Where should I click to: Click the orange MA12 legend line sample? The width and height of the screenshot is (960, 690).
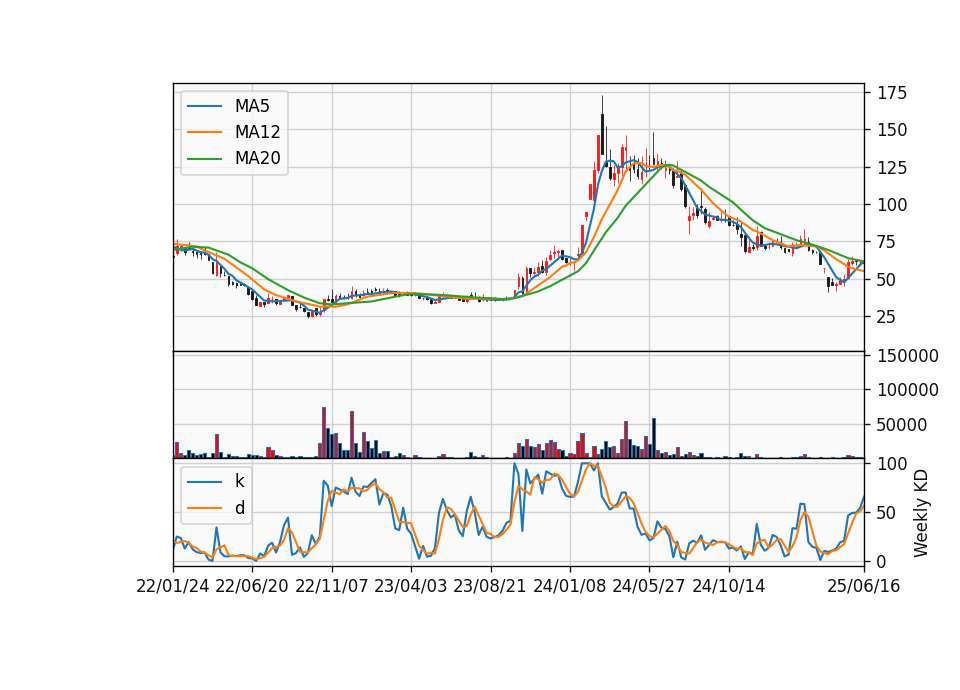[x=204, y=132]
